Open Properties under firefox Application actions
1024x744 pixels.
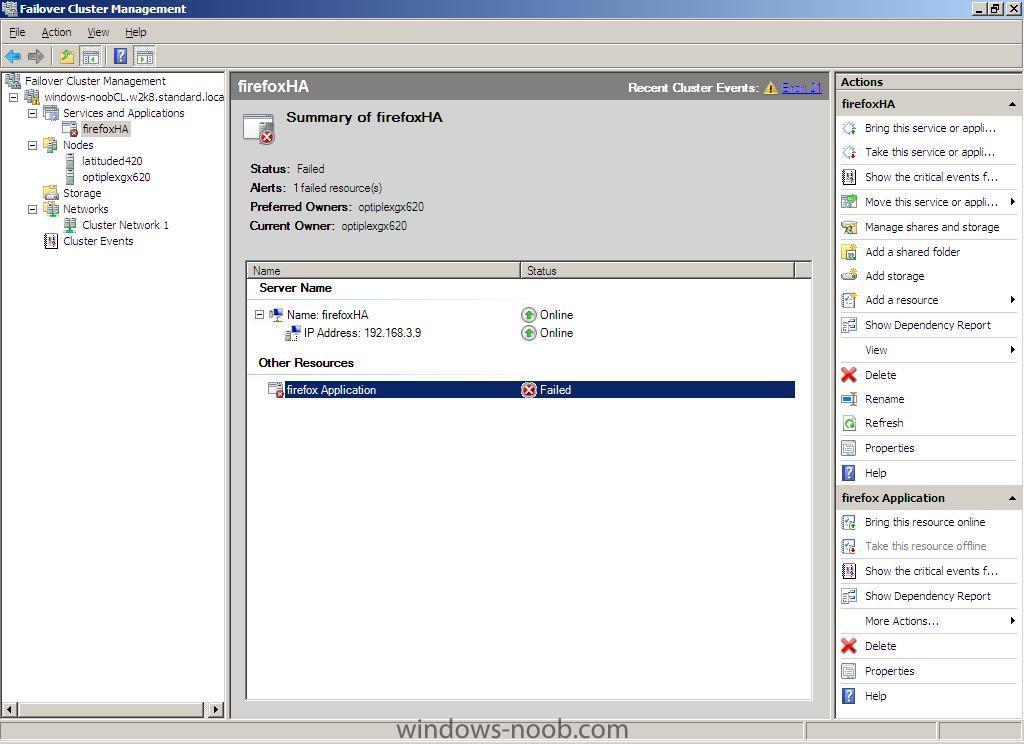(889, 671)
